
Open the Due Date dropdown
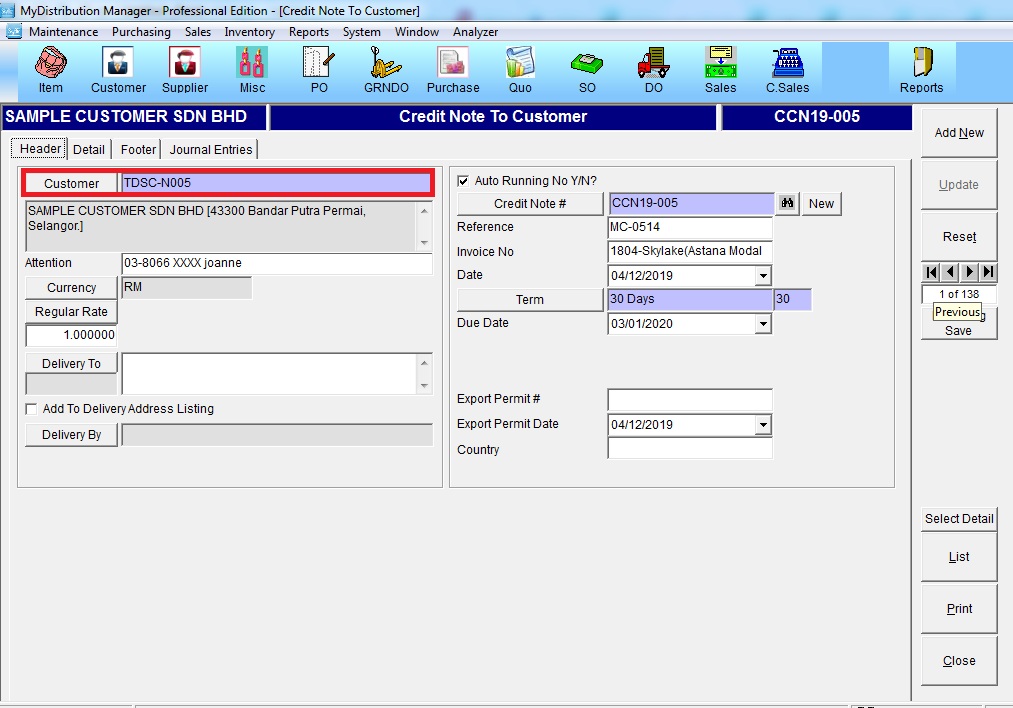click(763, 324)
